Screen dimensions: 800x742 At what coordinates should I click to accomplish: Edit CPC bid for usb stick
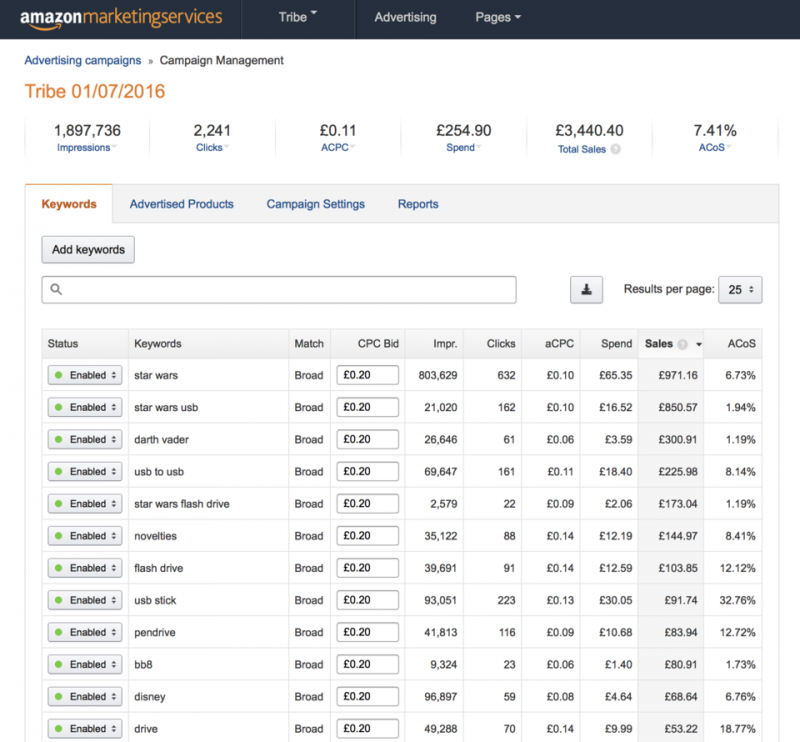pyautogui.click(x=367, y=600)
